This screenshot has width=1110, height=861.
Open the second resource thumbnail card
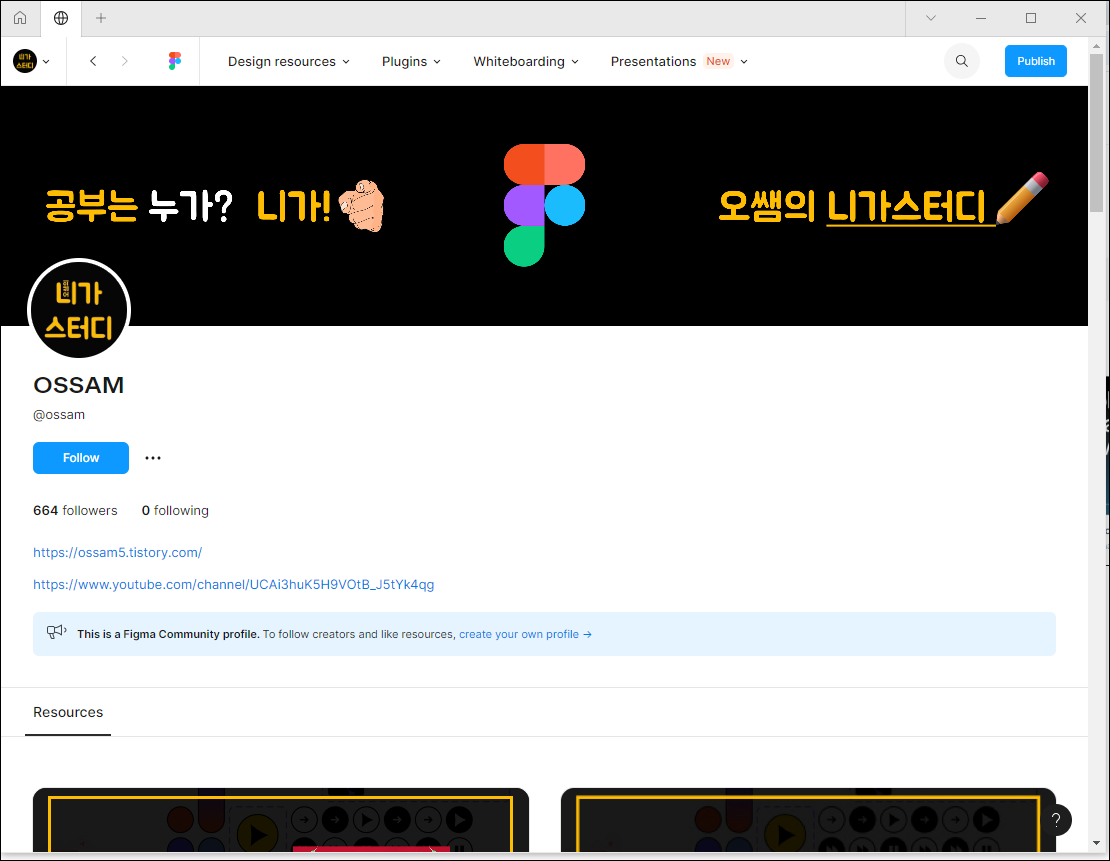[808, 820]
